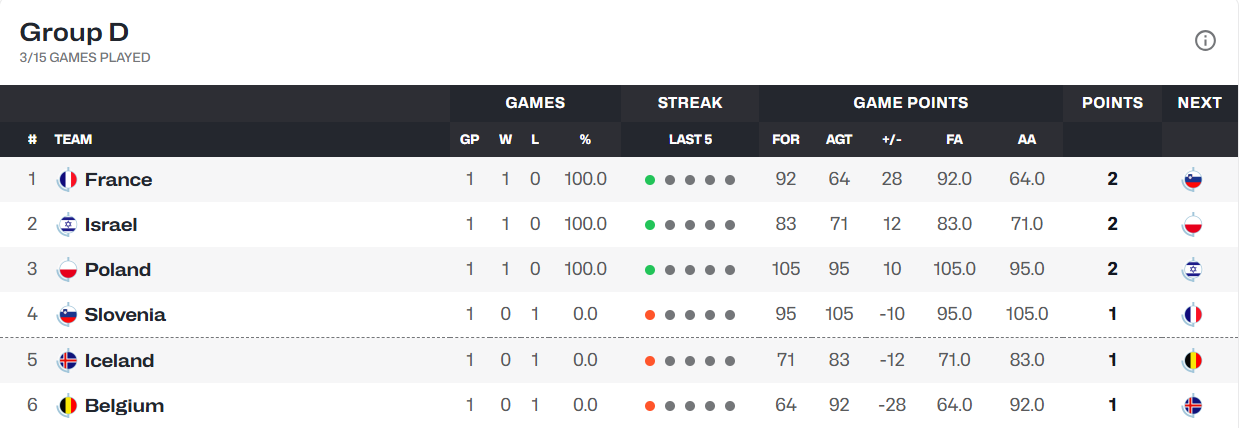Viewport: 1242px width, 428px height.
Task: Open Iceland's next opponent Belgium flag
Action: click(1191, 361)
